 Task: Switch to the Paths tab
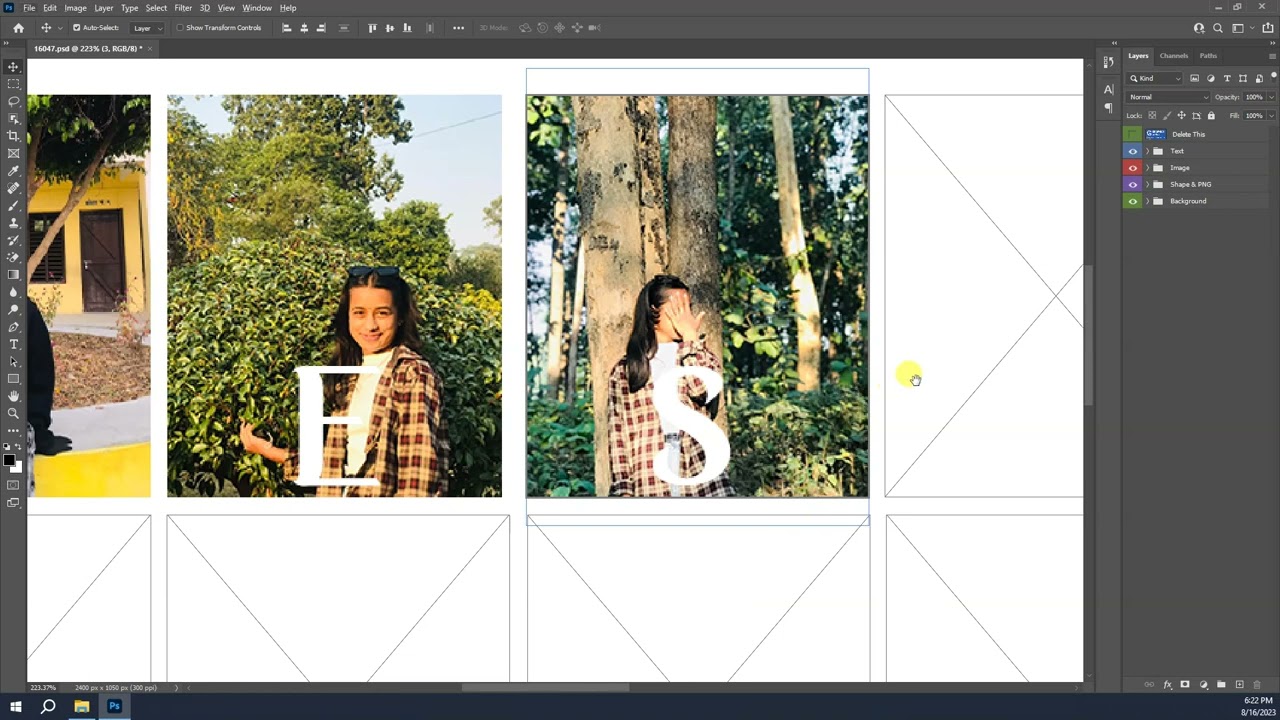pos(1208,56)
